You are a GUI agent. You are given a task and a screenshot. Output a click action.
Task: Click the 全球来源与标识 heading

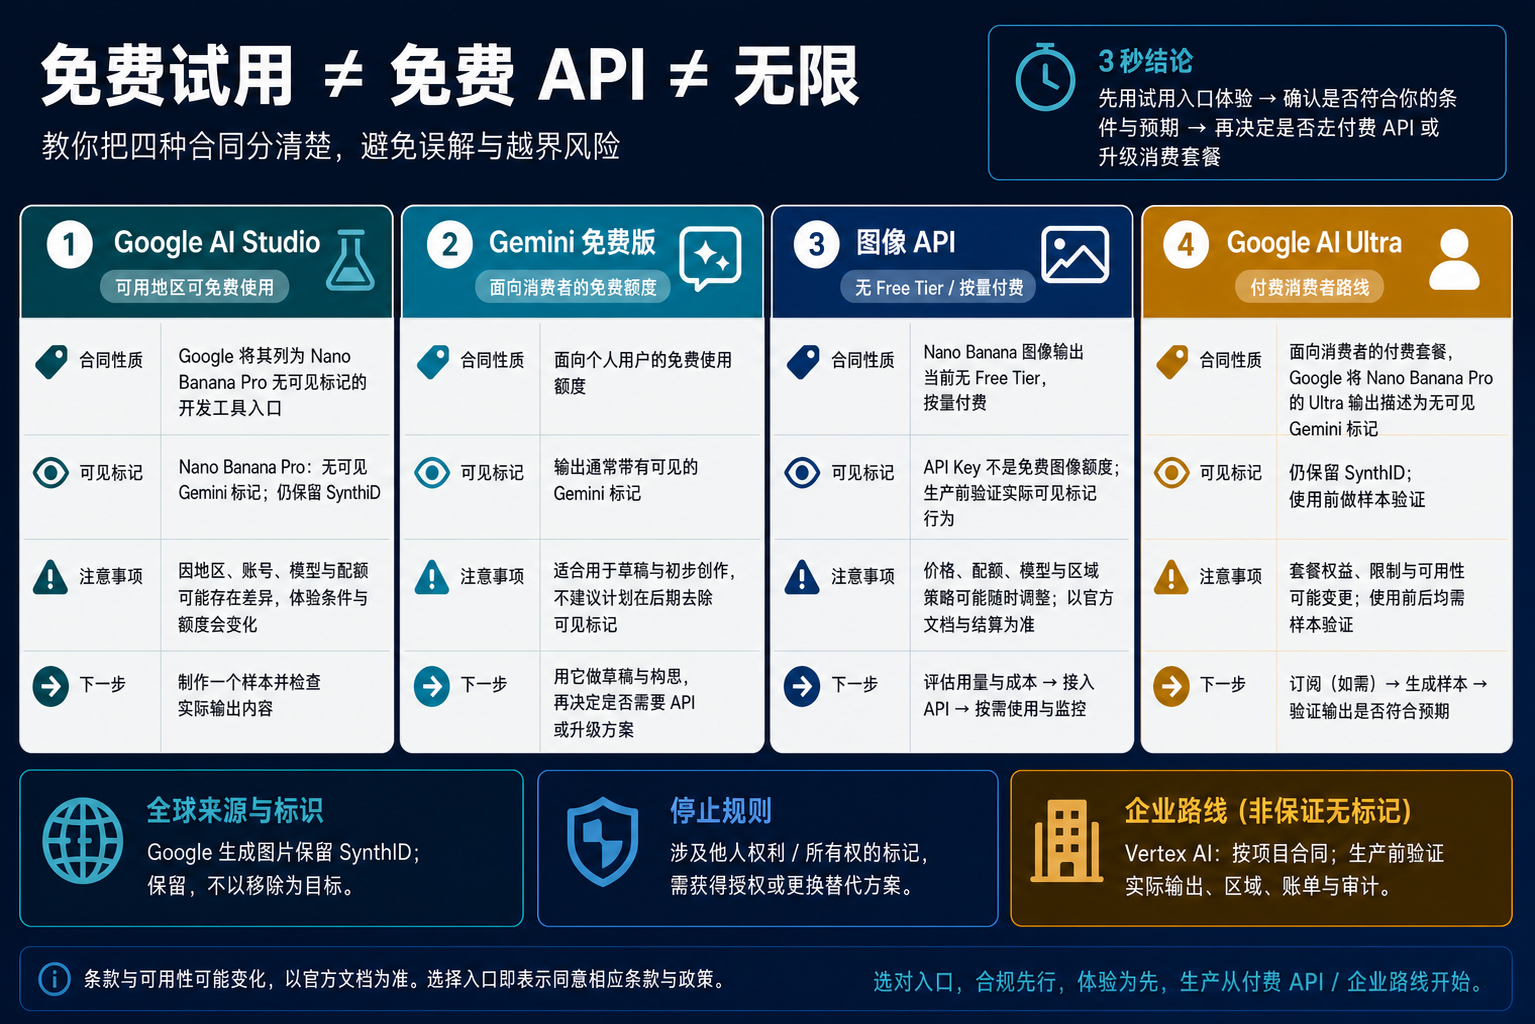pyautogui.click(x=235, y=810)
